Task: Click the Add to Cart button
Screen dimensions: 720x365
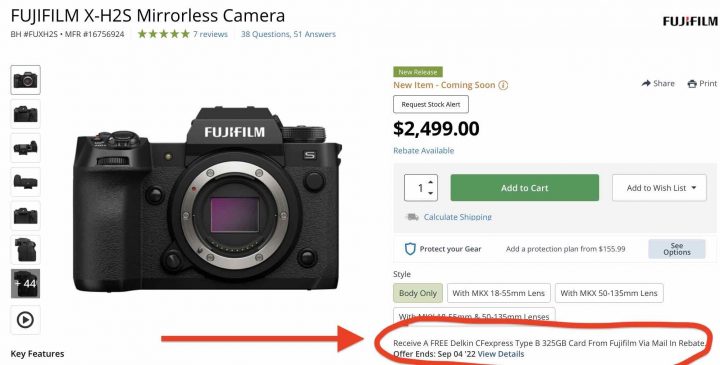Action: [x=524, y=188]
